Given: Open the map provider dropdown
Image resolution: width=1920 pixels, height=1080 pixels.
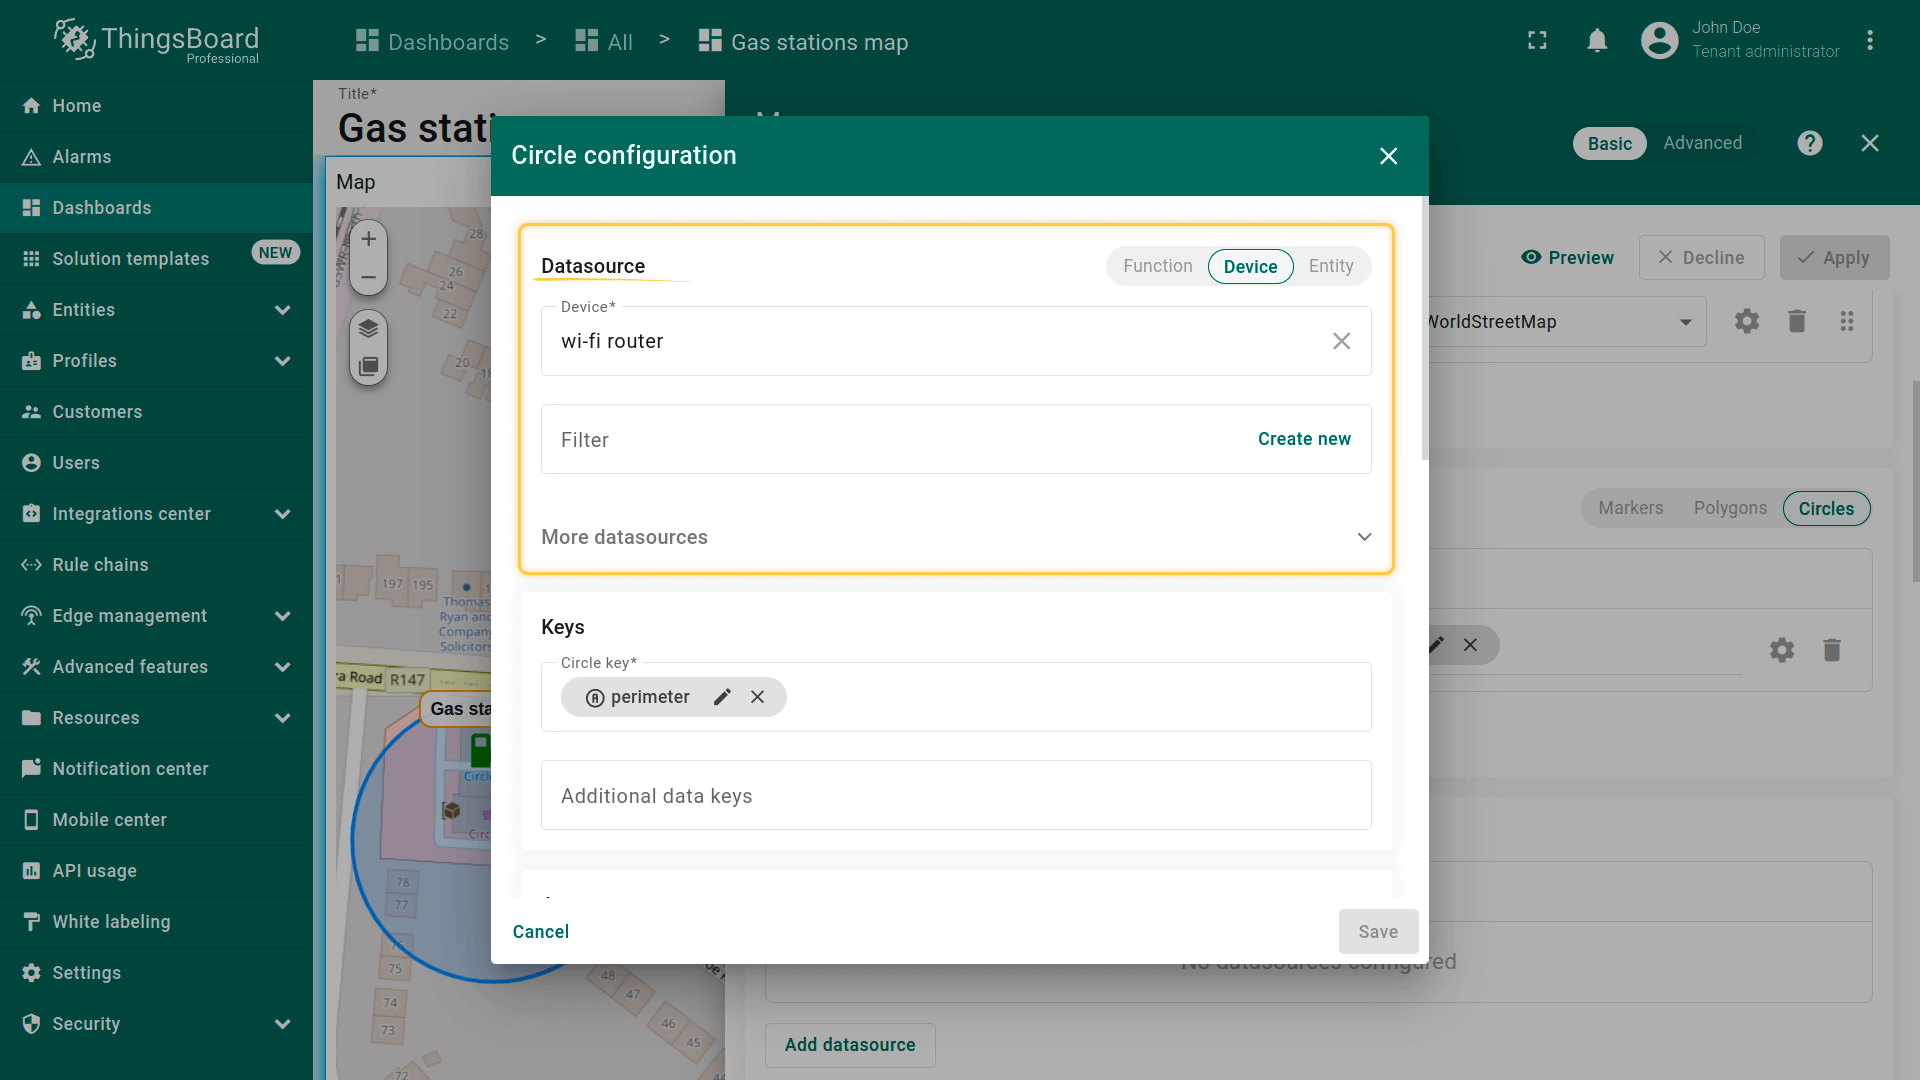Looking at the screenshot, I should click(1685, 322).
